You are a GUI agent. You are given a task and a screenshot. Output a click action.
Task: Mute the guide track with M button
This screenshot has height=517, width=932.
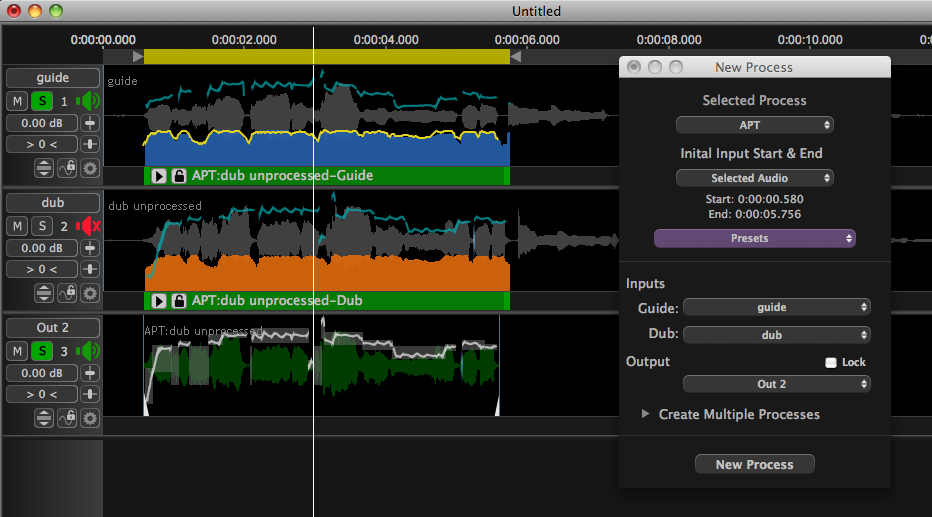click(18, 101)
